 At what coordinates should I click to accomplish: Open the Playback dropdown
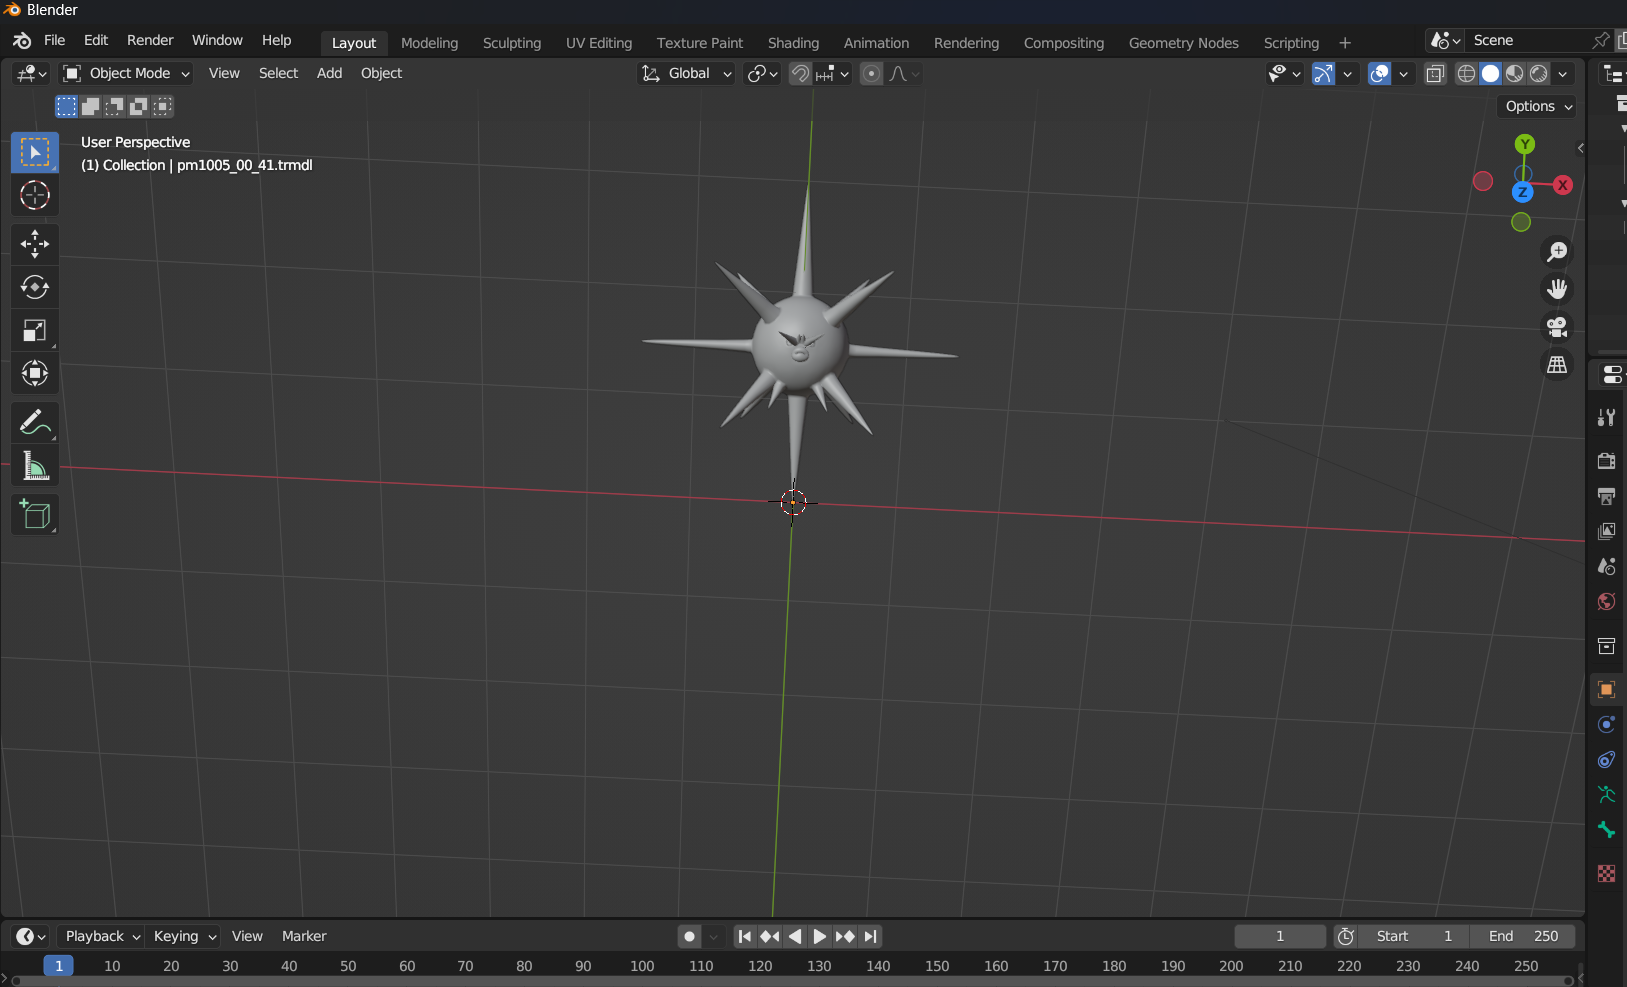[101, 936]
